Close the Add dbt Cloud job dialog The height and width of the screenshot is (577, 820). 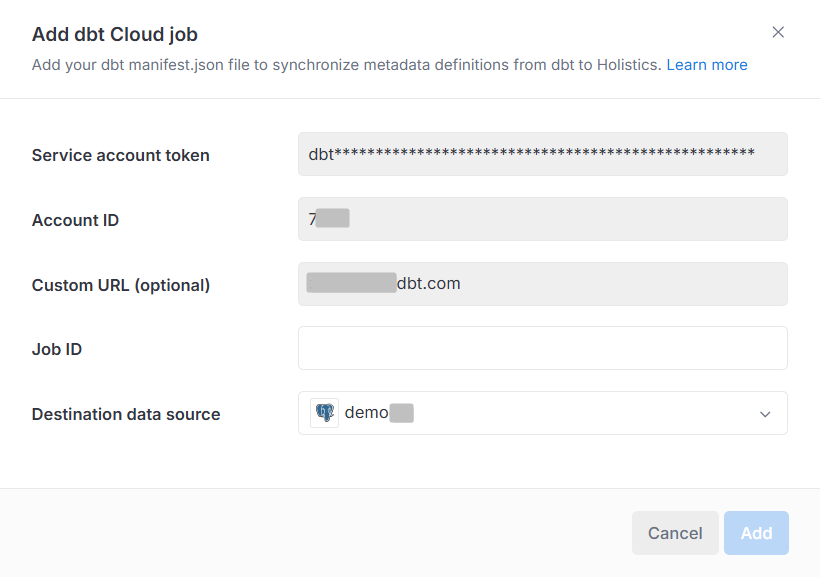pyautogui.click(x=778, y=32)
